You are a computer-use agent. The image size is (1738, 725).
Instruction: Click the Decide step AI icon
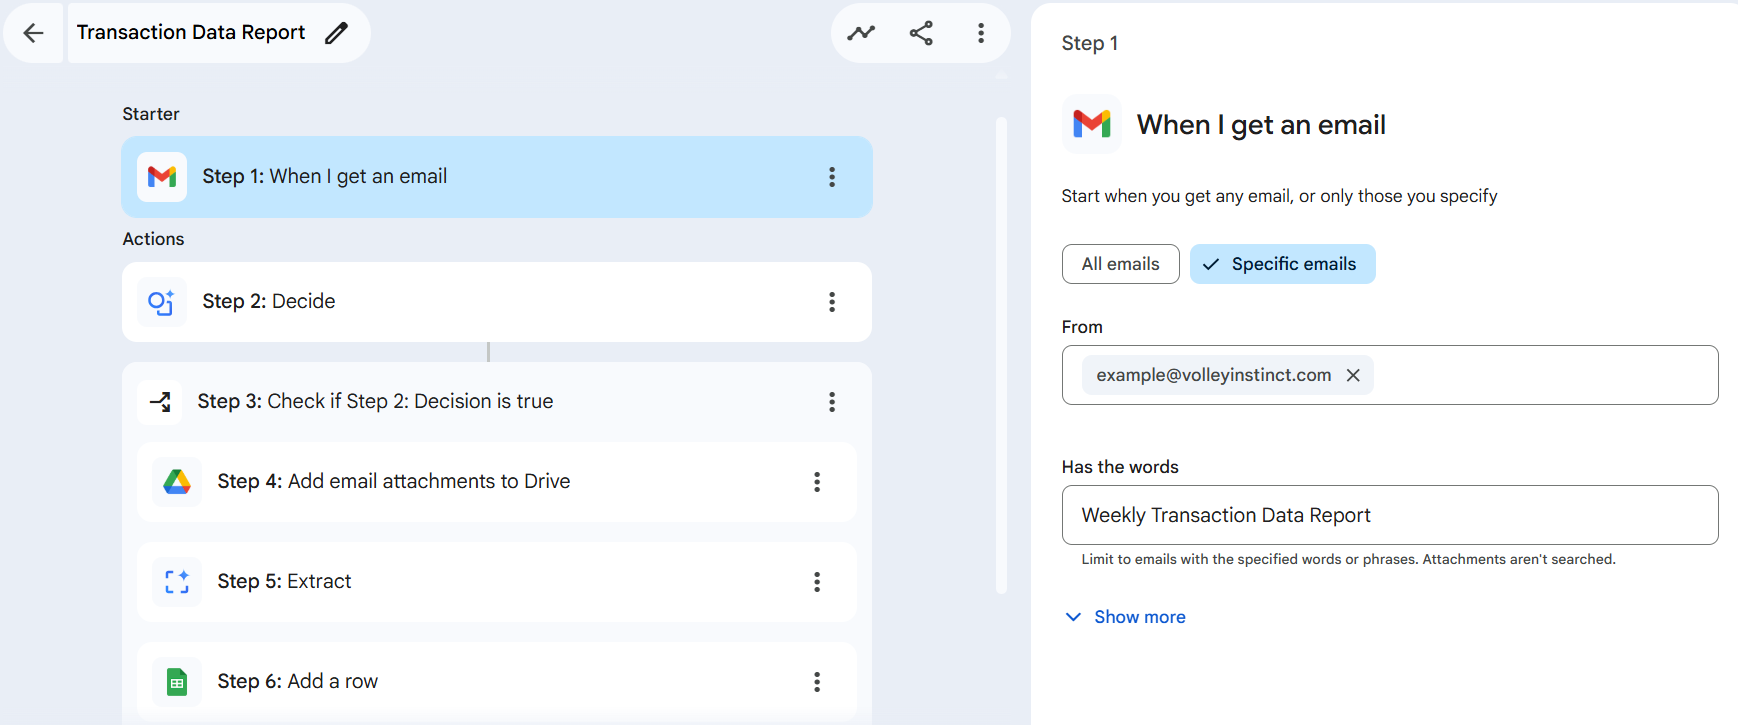click(x=162, y=302)
